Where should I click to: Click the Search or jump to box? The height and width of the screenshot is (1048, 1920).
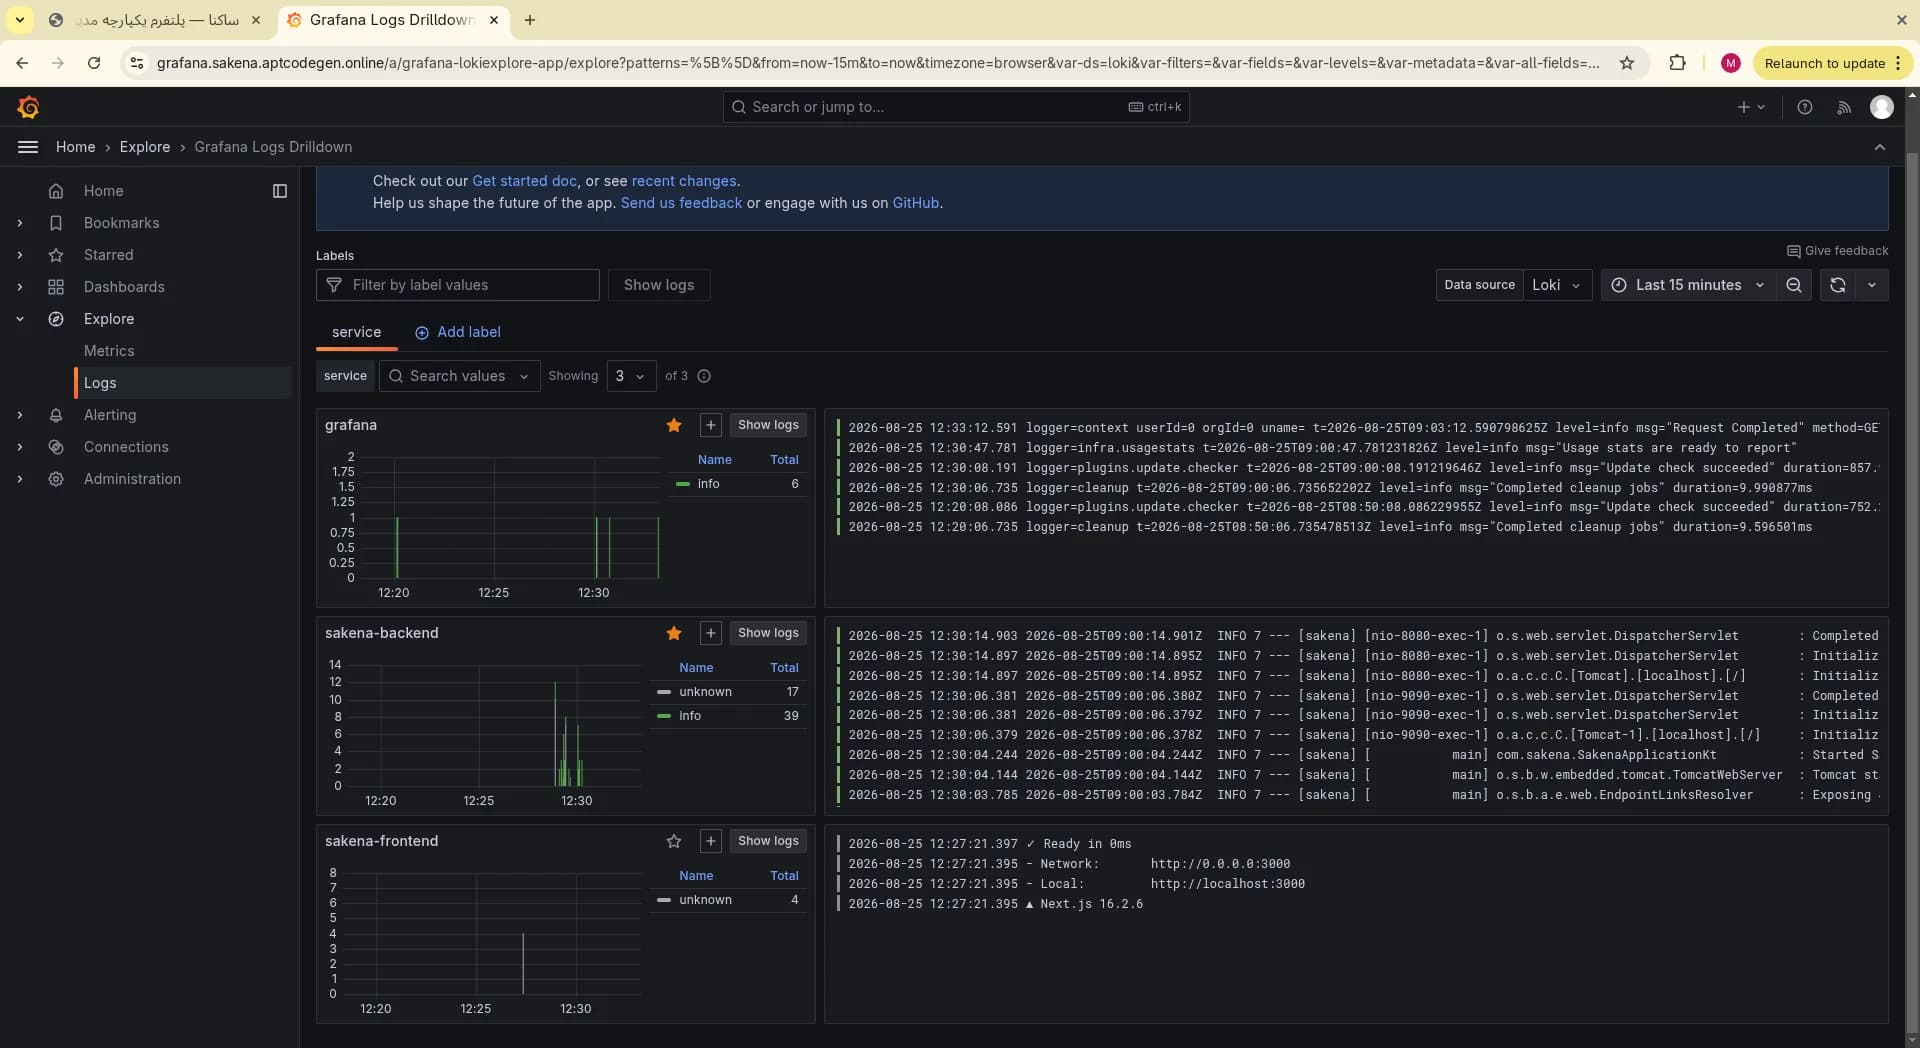point(956,107)
